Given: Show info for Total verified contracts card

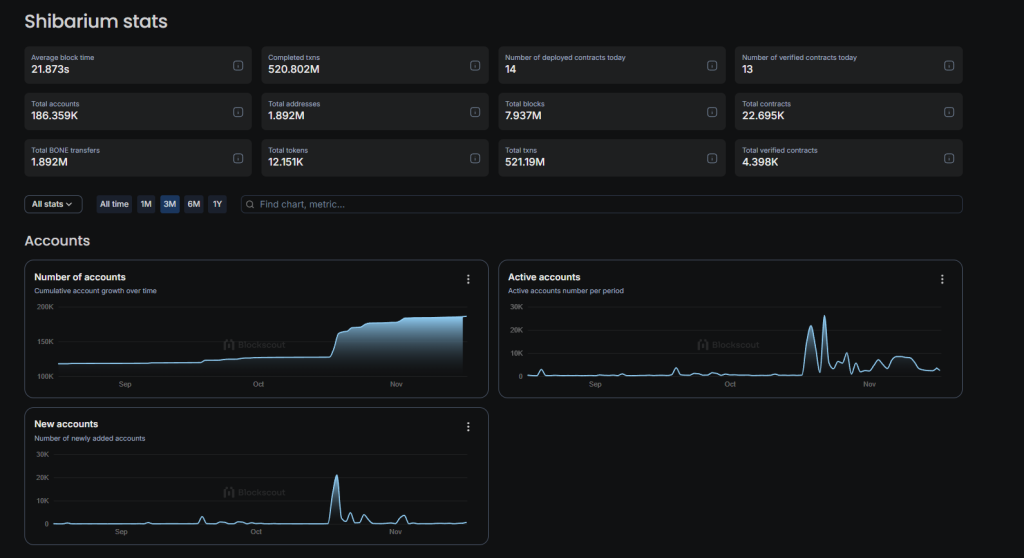Looking at the screenshot, I should pyautogui.click(x=949, y=158).
